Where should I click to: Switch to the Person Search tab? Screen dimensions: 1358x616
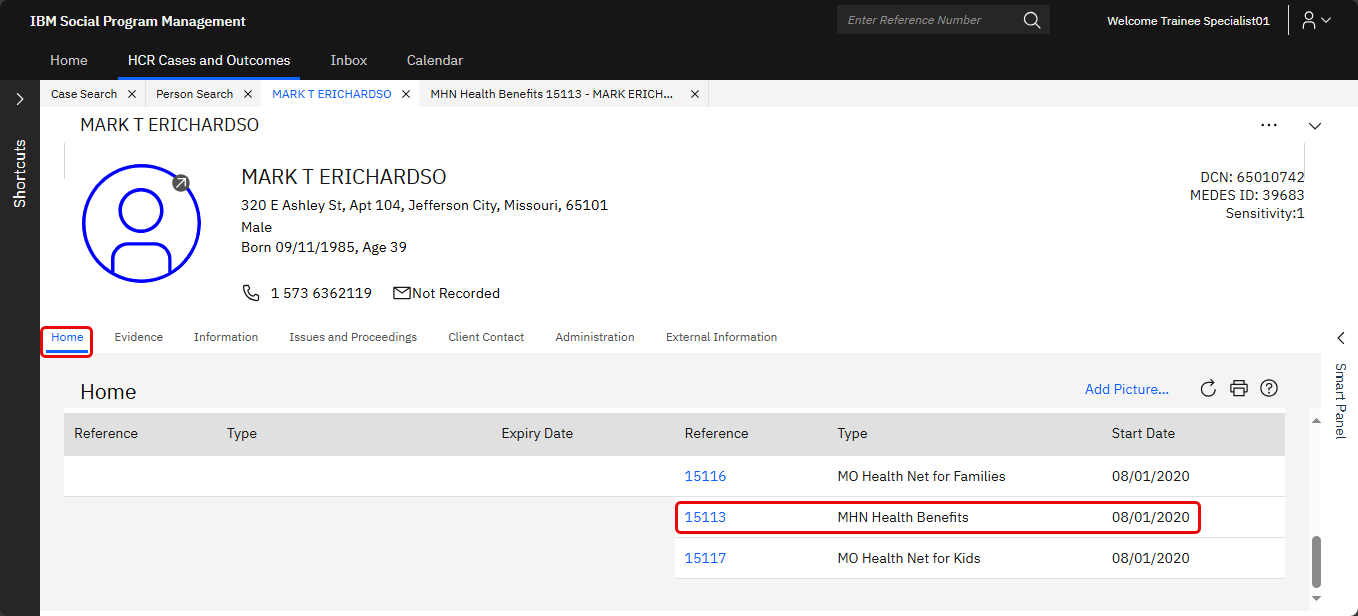point(194,94)
